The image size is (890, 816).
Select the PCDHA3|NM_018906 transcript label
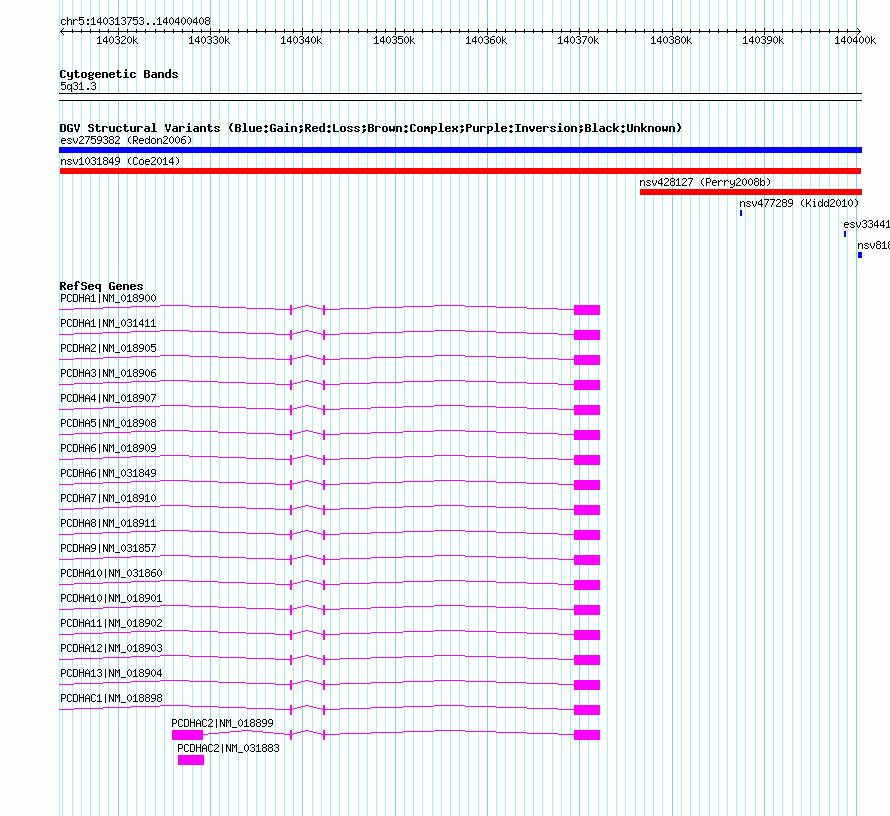tap(108, 373)
